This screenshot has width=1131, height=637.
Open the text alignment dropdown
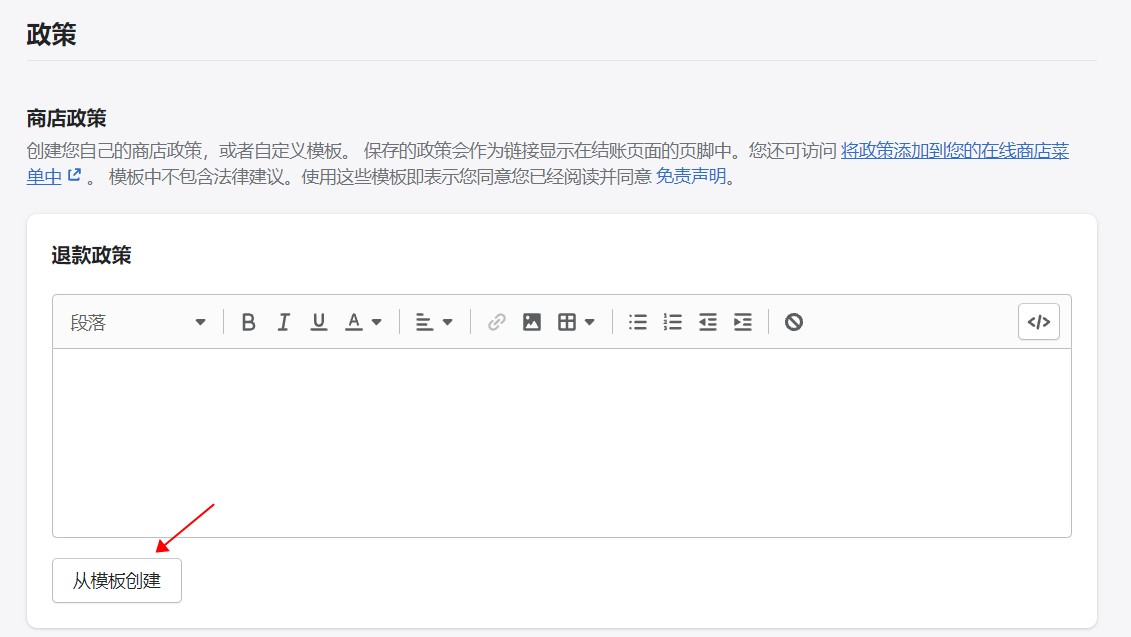coord(434,322)
